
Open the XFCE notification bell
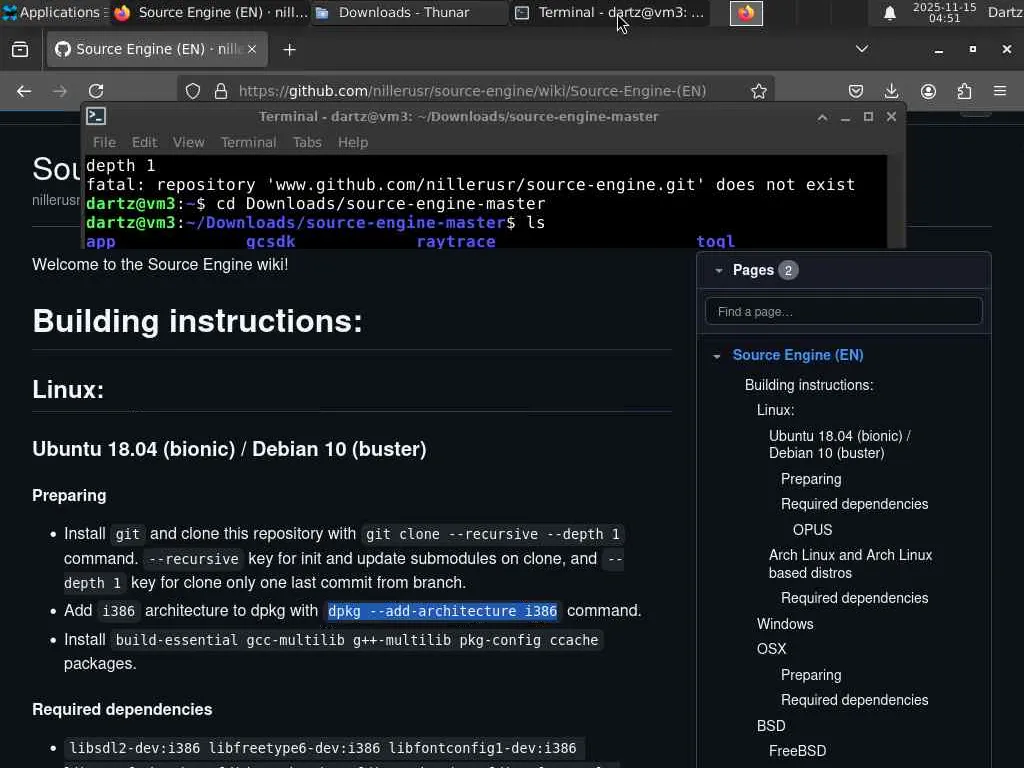889,13
